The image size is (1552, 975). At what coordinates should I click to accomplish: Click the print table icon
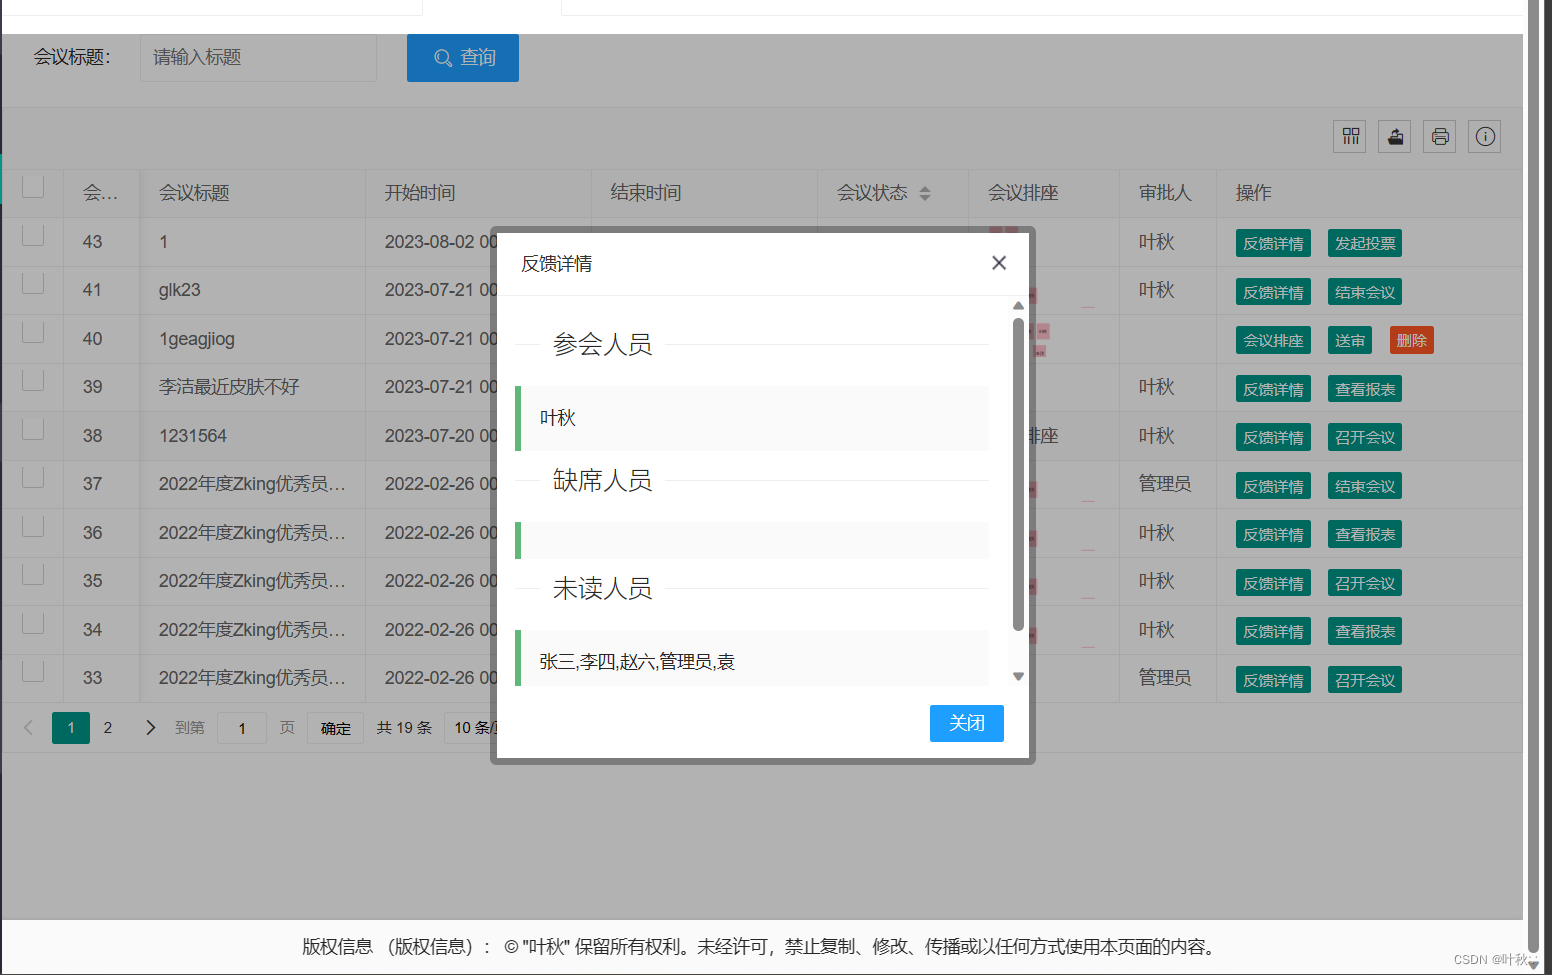[1439, 136]
